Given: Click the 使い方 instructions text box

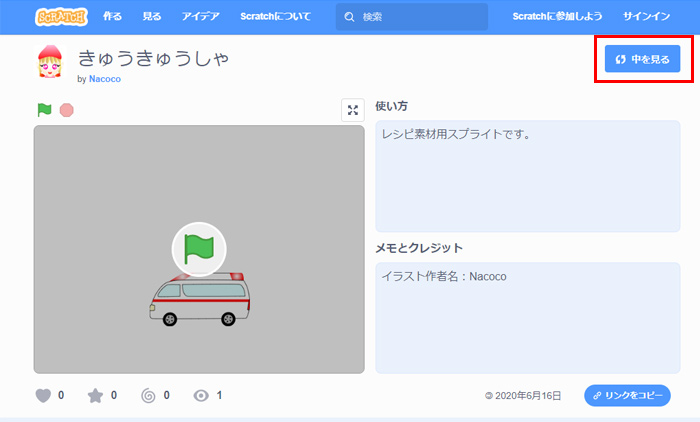Looking at the screenshot, I should [528, 176].
